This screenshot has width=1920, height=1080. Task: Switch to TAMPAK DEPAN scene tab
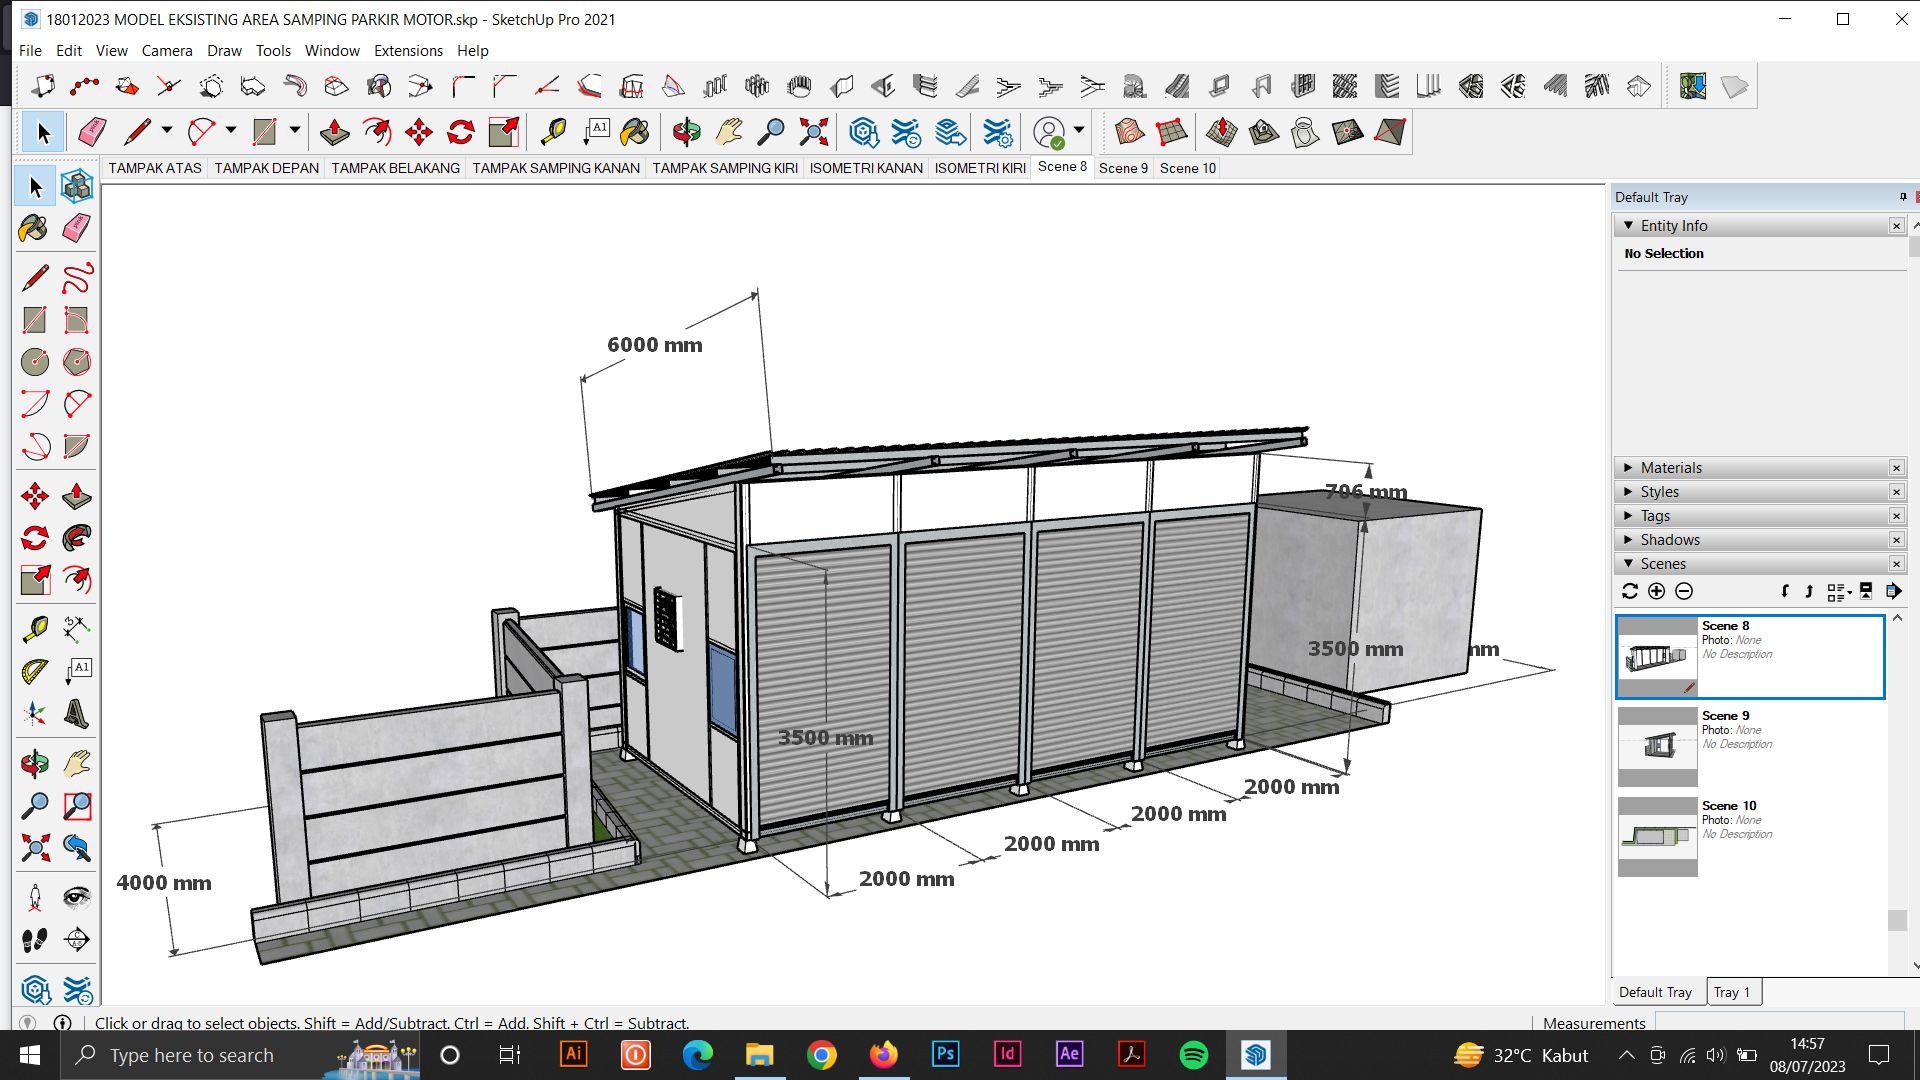pos(266,168)
